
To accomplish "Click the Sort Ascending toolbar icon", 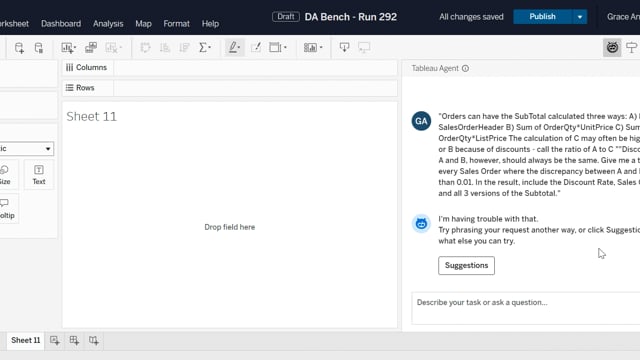I will point(165,48).
